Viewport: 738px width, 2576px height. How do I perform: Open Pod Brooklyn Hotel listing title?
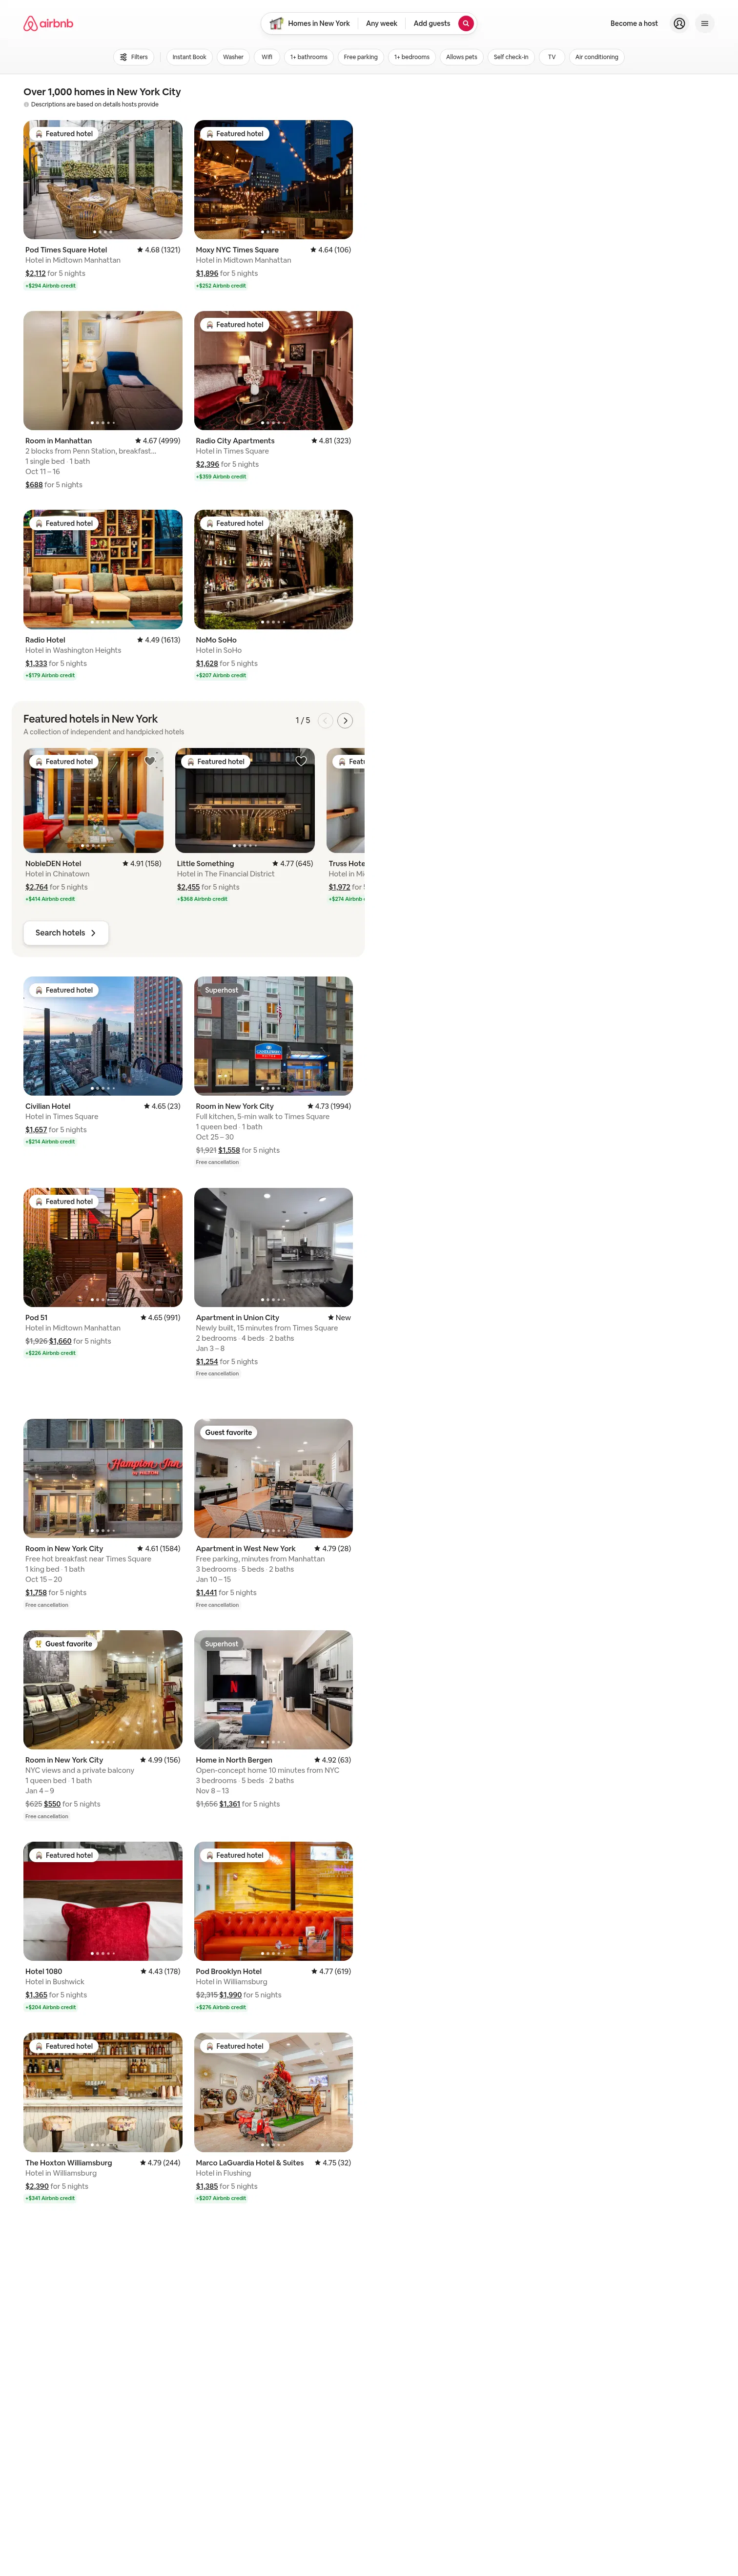pyautogui.click(x=229, y=1971)
